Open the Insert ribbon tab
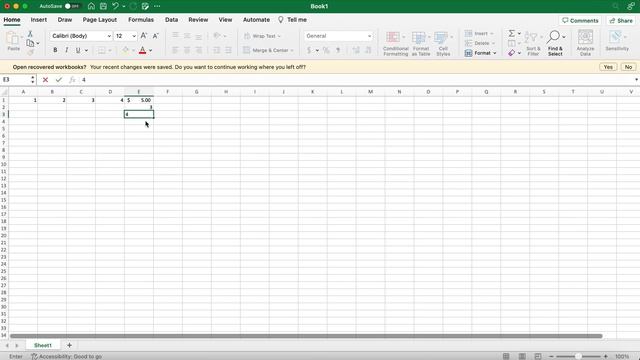The width and height of the screenshot is (640, 360). click(x=39, y=20)
